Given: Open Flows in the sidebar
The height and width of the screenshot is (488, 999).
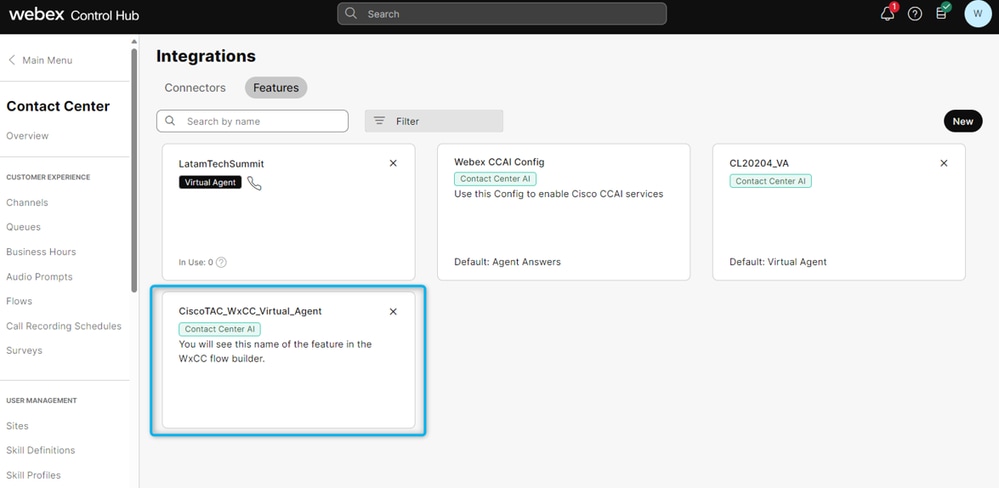Looking at the screenshot, I should pos(19,301).
